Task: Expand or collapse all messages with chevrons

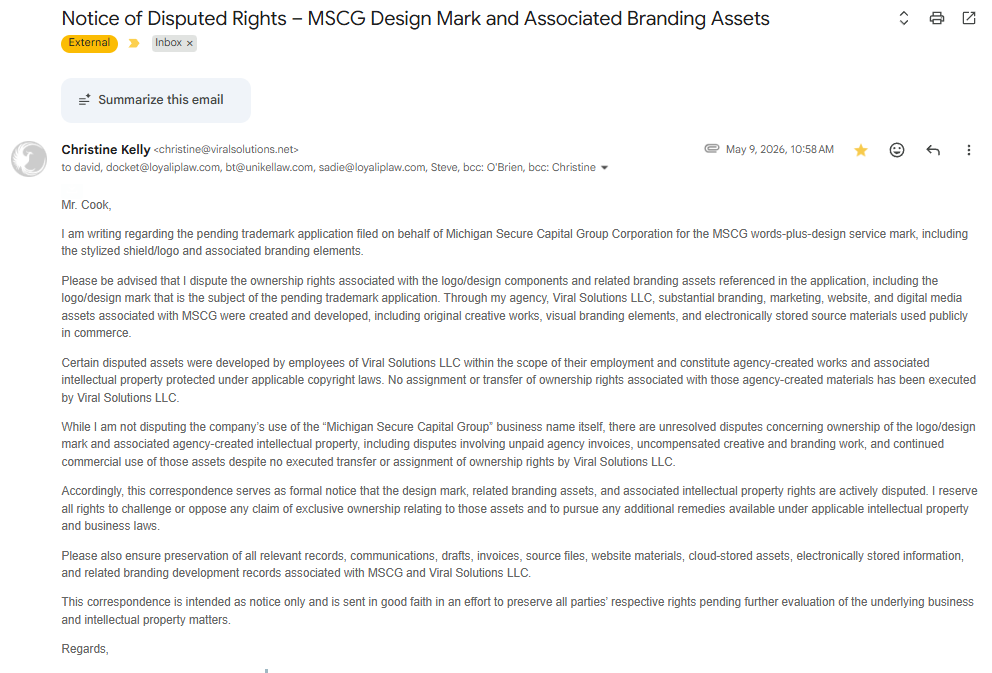Action: 903,18
